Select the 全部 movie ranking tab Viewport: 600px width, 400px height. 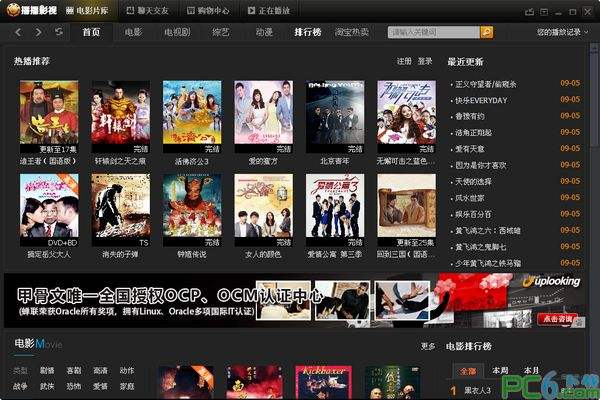(468, 371)
